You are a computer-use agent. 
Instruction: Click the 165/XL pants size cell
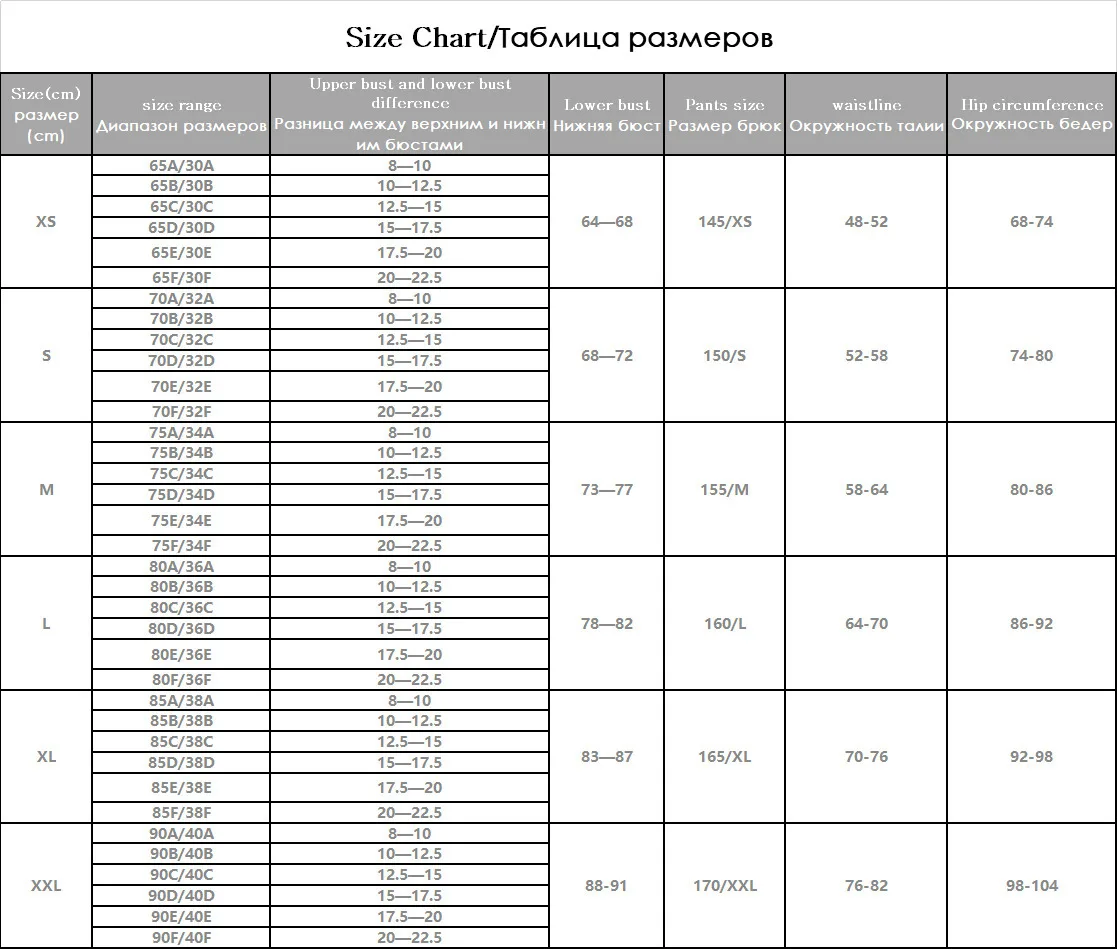[x=724, y=757]
